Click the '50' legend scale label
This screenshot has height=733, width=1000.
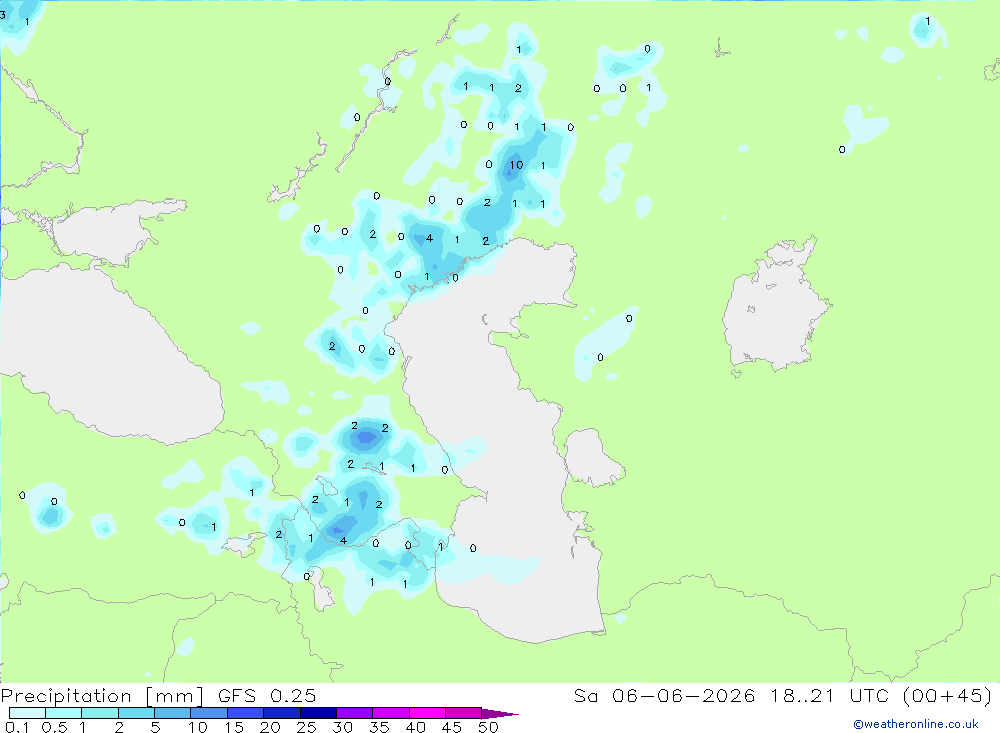coord(488,727)
